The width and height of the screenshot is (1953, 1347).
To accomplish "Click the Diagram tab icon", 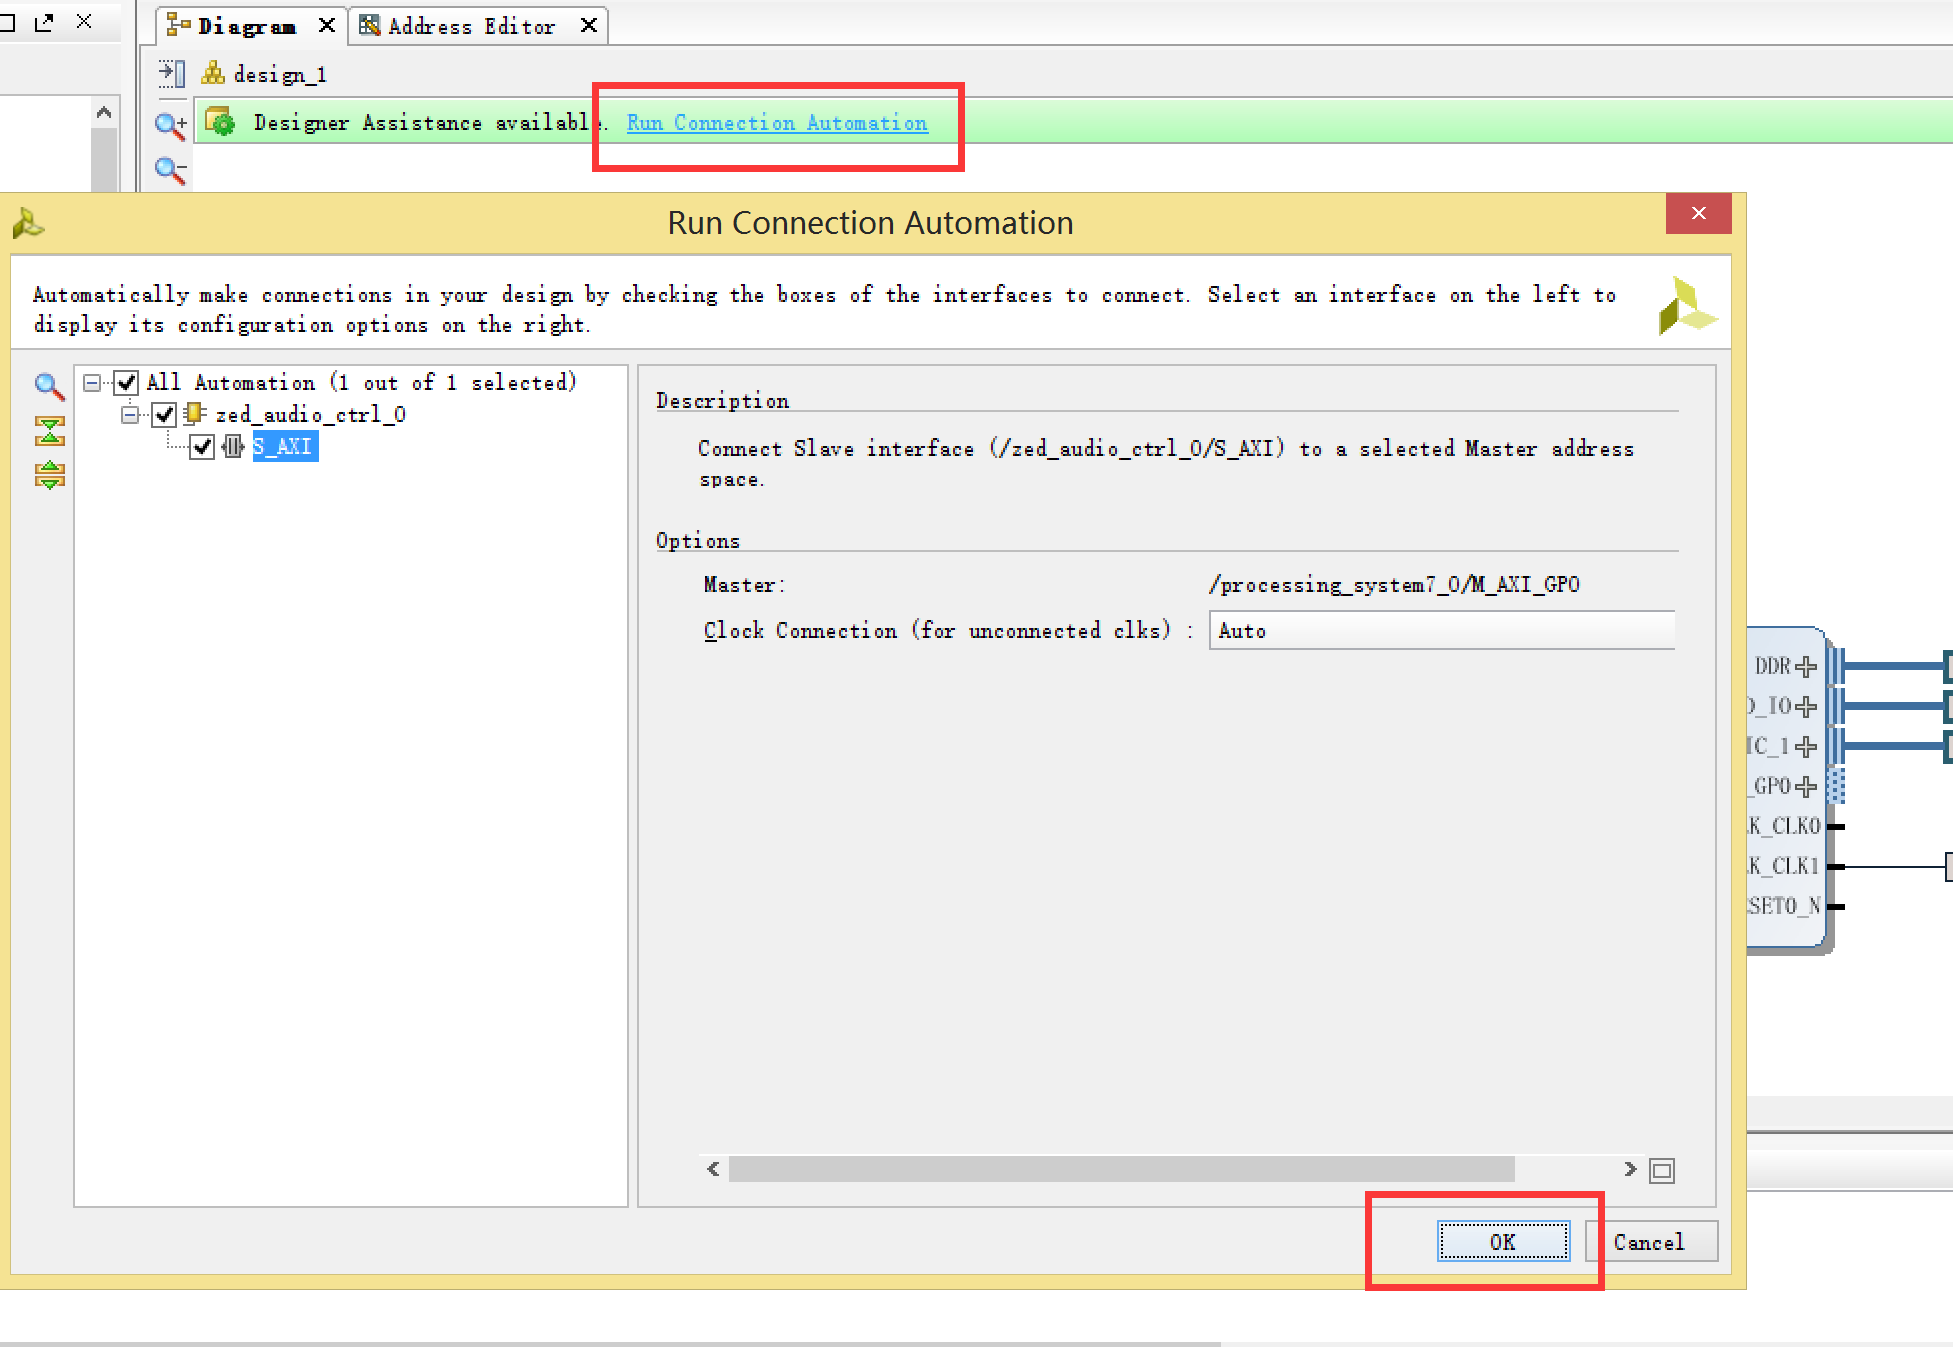I will (x=178, y=25).
